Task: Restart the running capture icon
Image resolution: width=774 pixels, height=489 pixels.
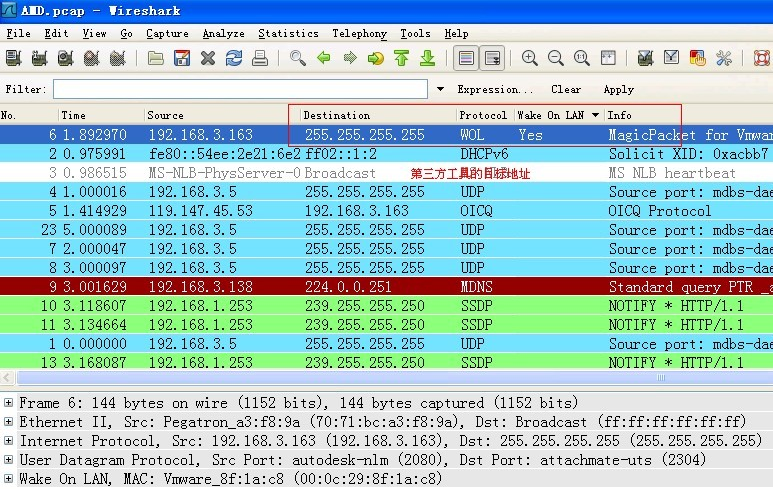Action: pos(117,58)
